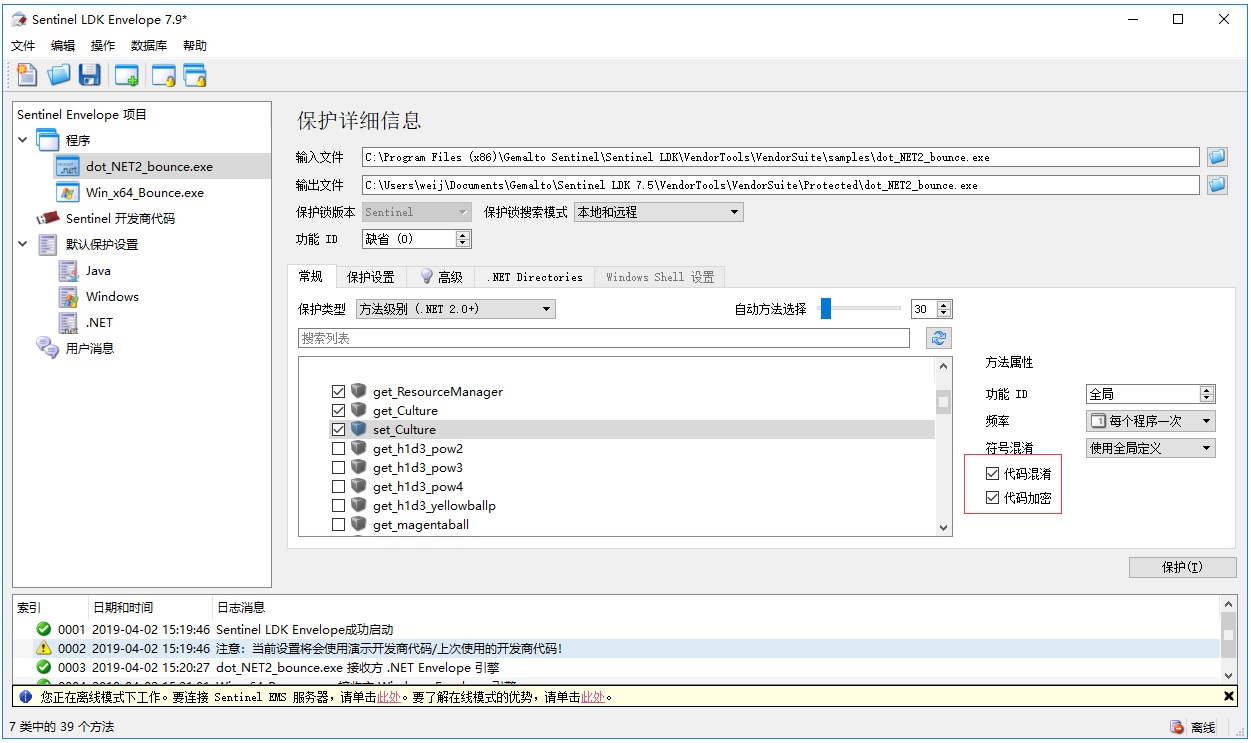Click the Windows settings icon in the tree
This screenshot has height=743, width=1251.
click(68, 296)
